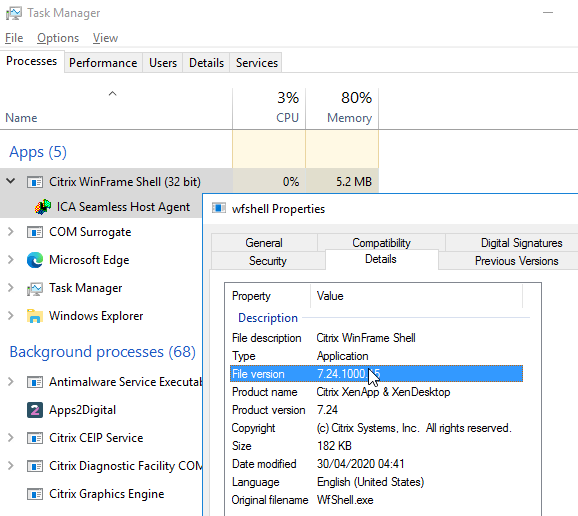The width and height of the screenshot is (578, 516).
Task: Click the Task Manager process row icon
Action: tap(35, 288)
